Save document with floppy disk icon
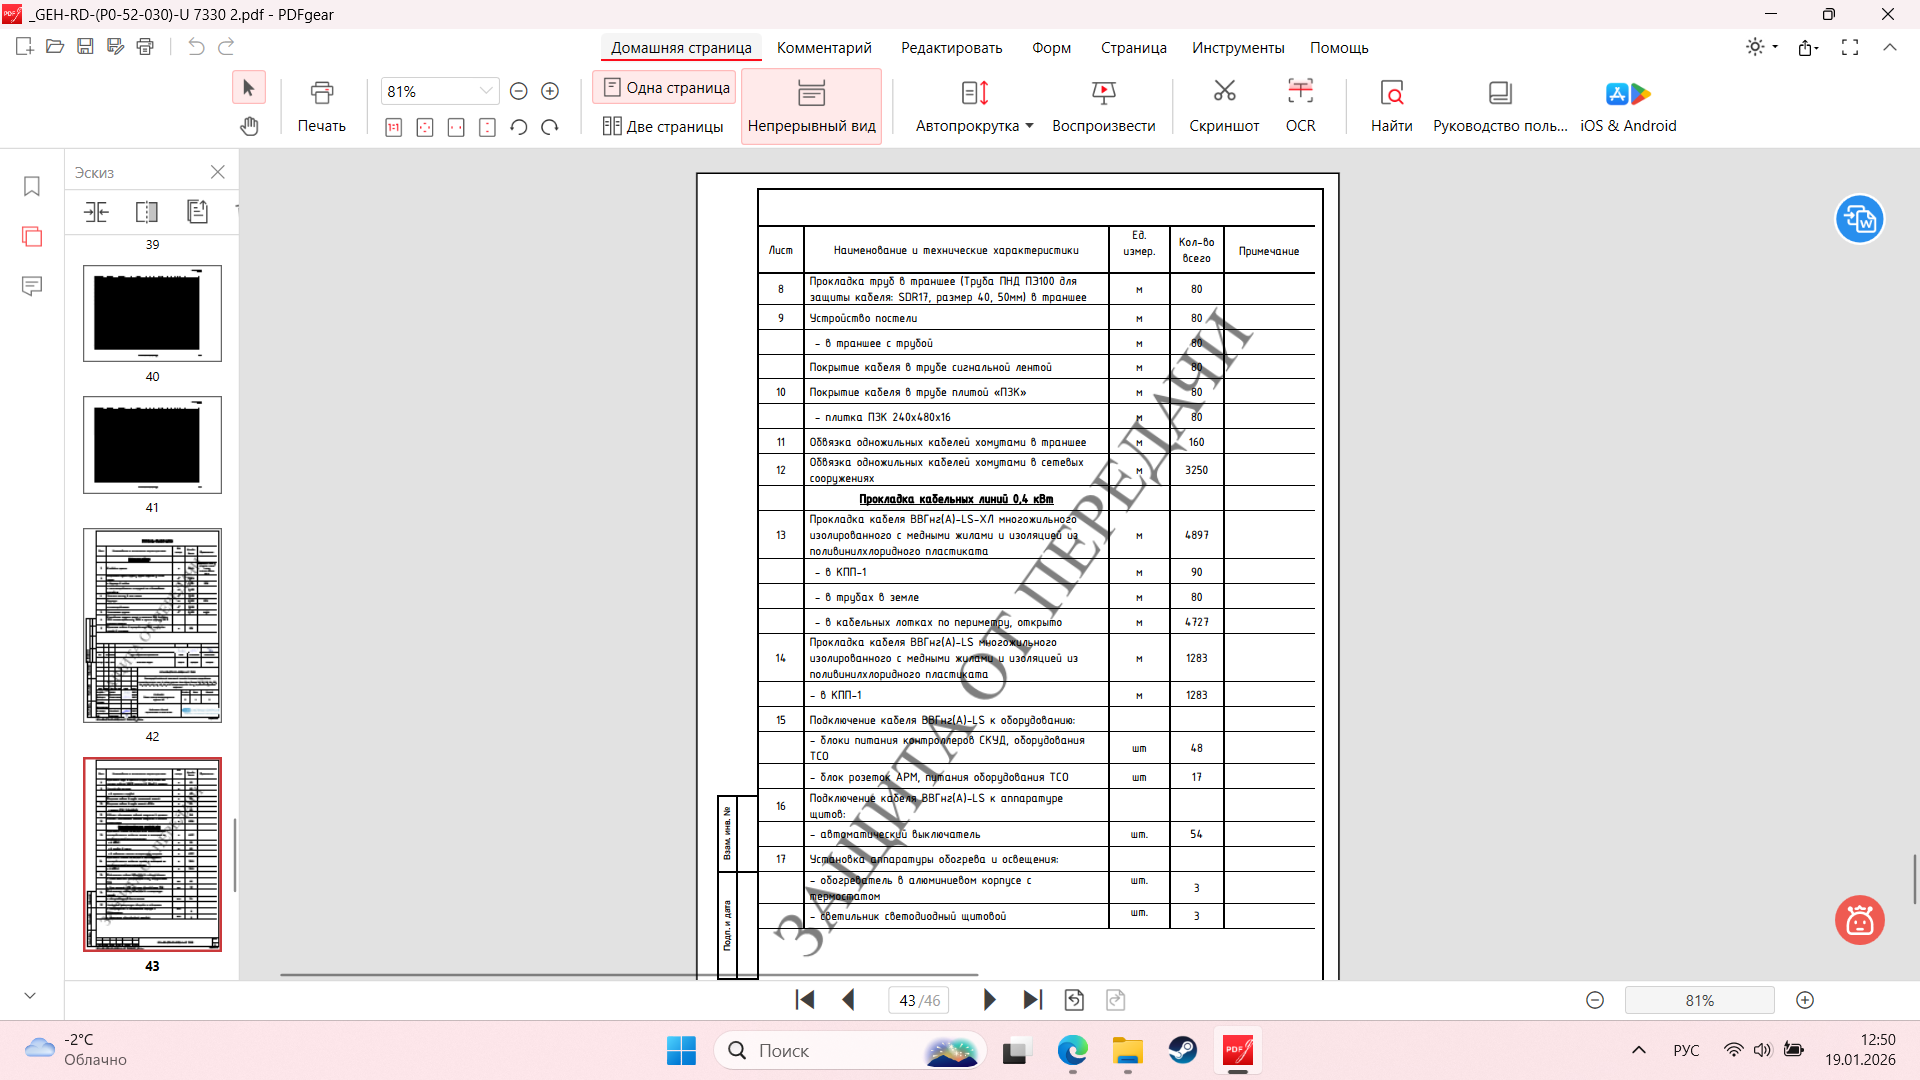This screenshot has width=1920, height=1080. point(85,46)
